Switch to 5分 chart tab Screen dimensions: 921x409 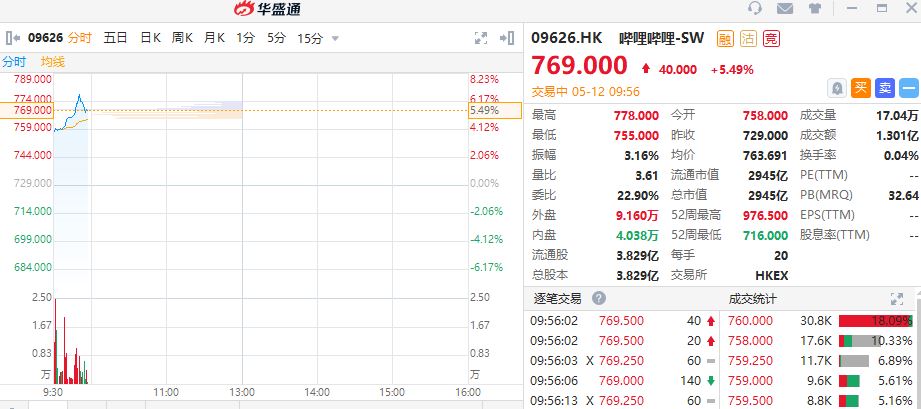point(276,38)
